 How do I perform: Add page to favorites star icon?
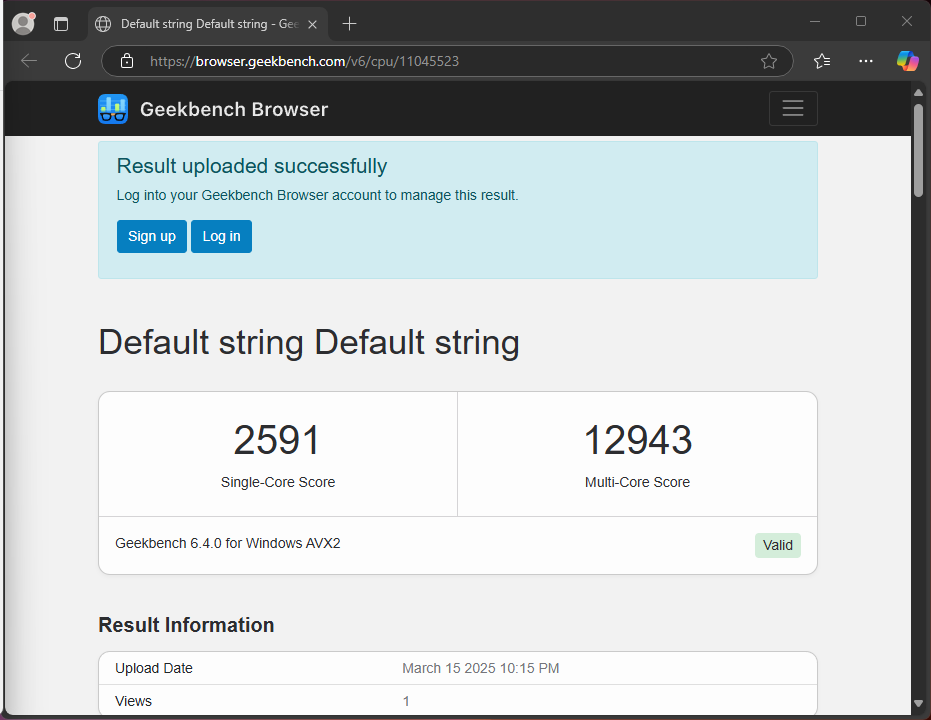(768, 61)
